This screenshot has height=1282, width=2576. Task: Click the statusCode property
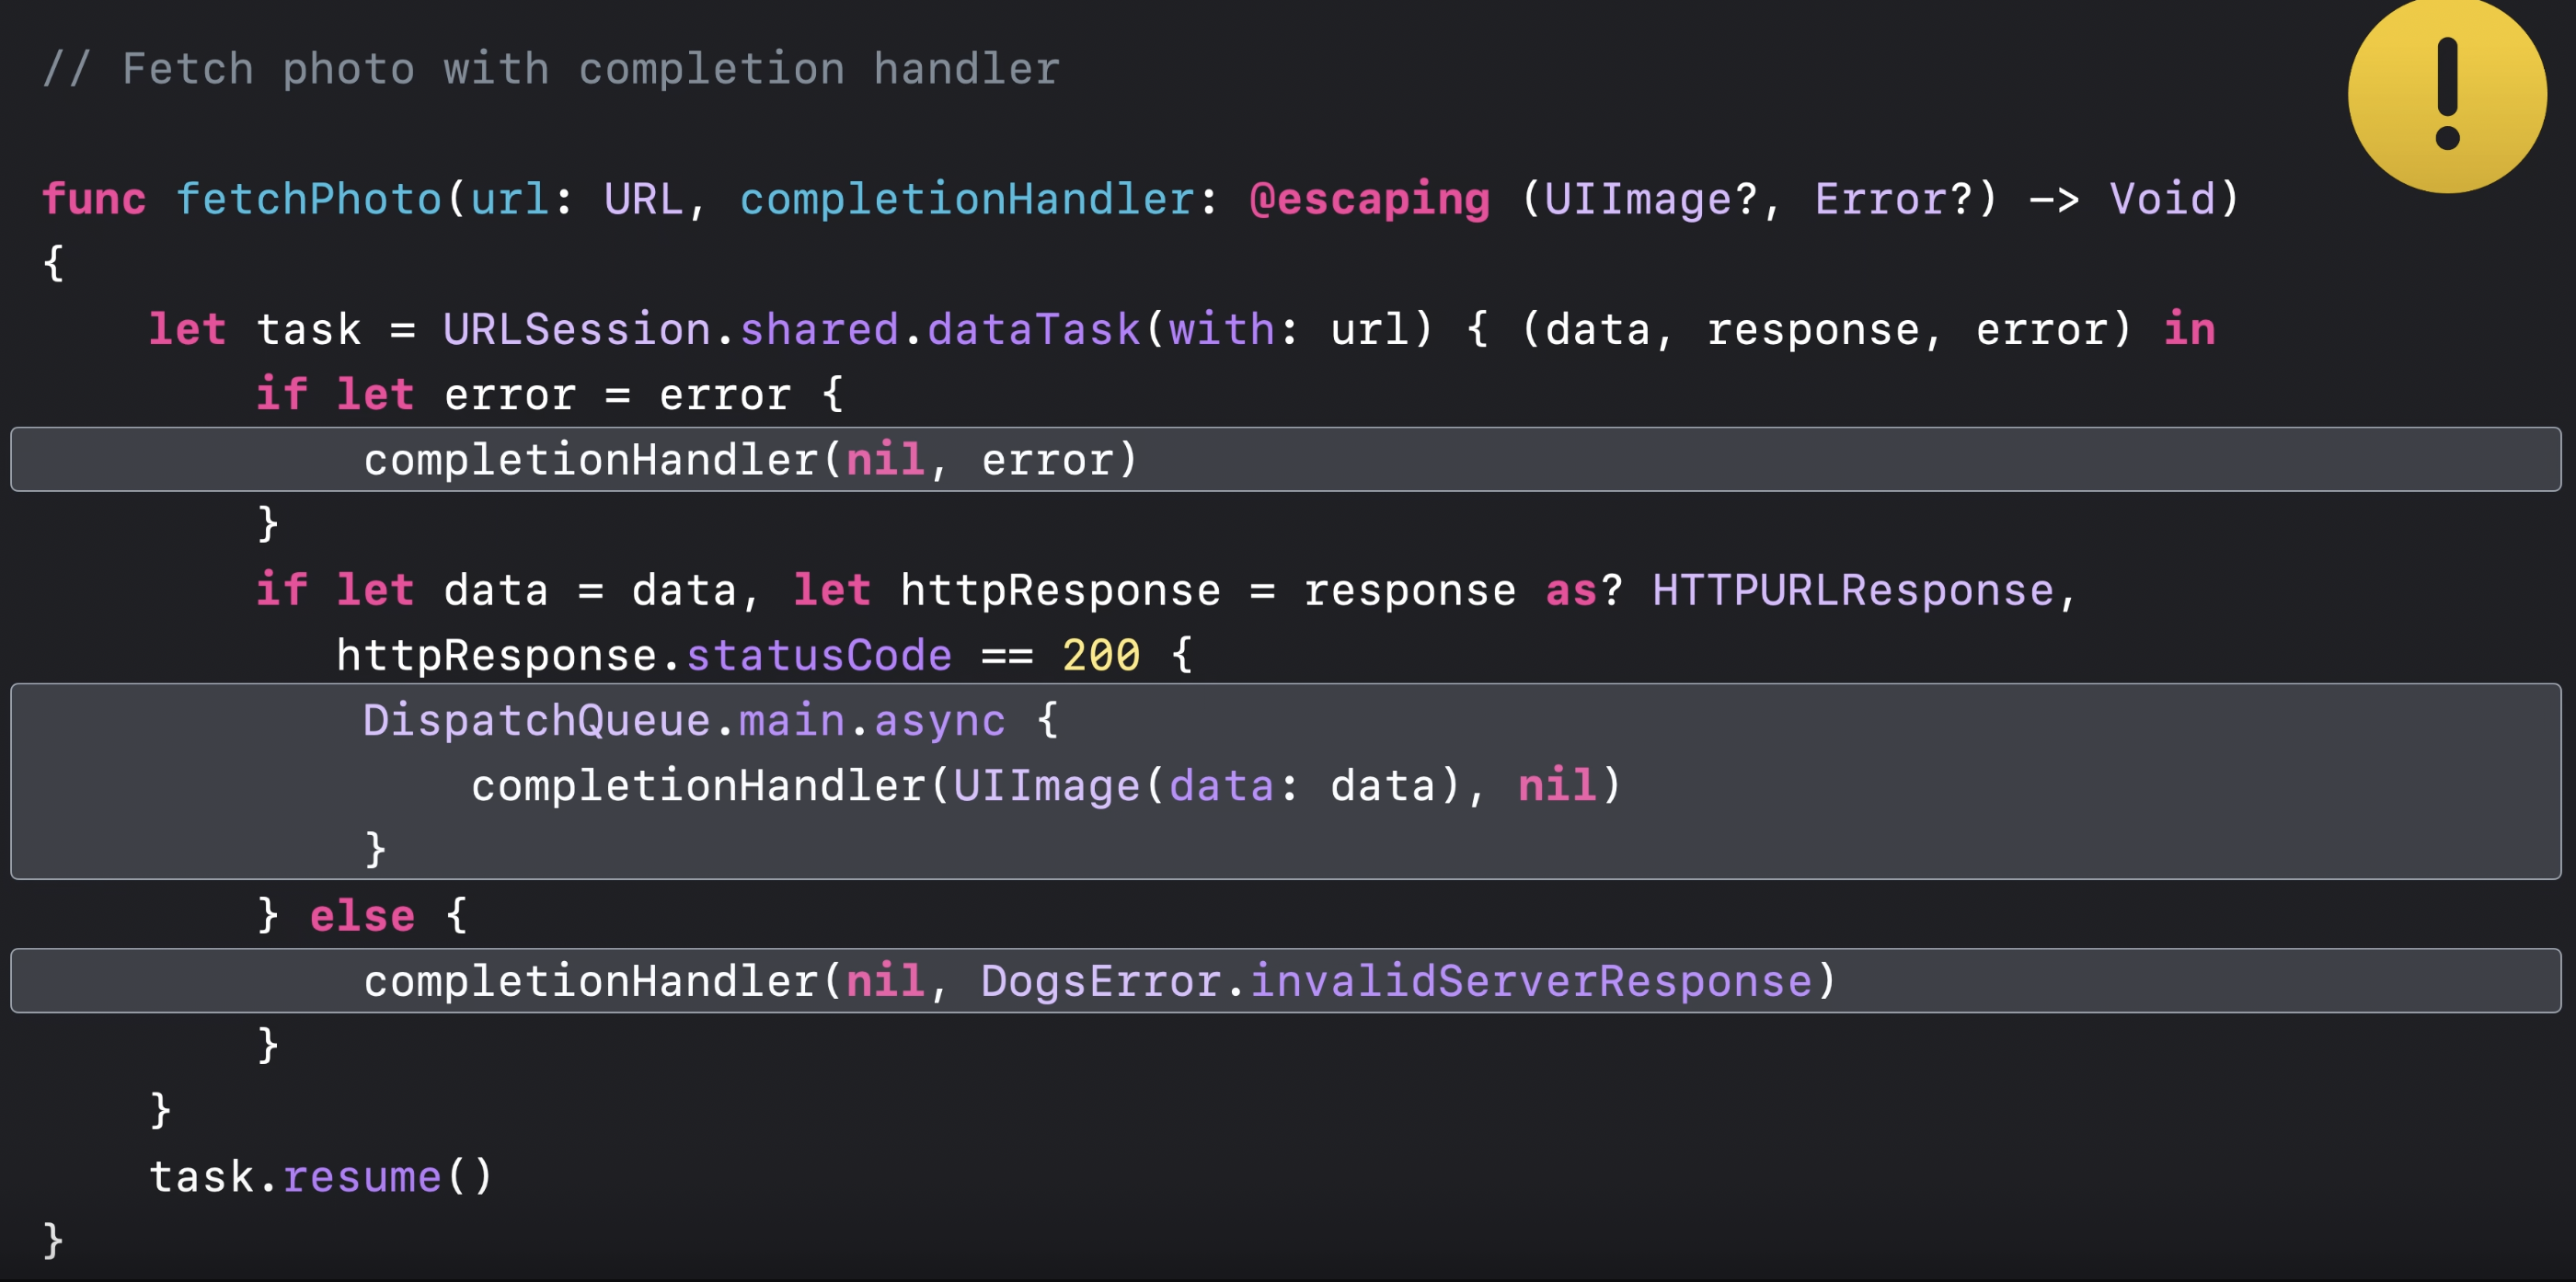tap(818, 655)
